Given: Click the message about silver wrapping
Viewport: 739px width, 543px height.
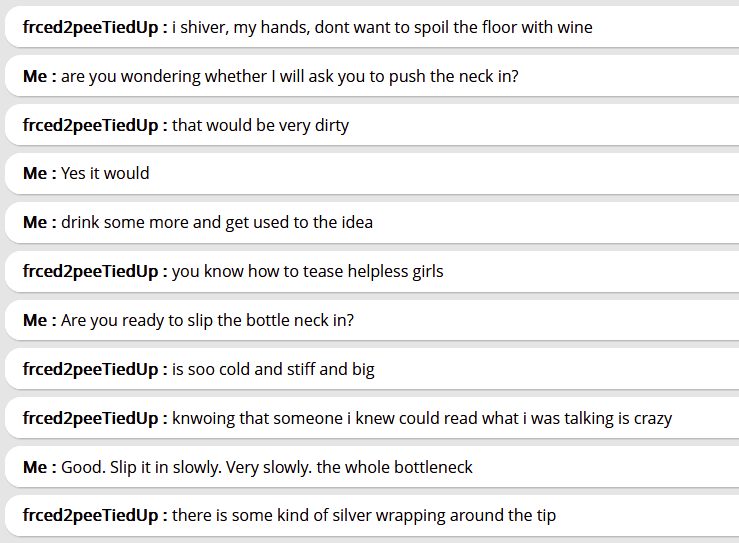Looking at the screenshot, I should click(x=364, y=516).
